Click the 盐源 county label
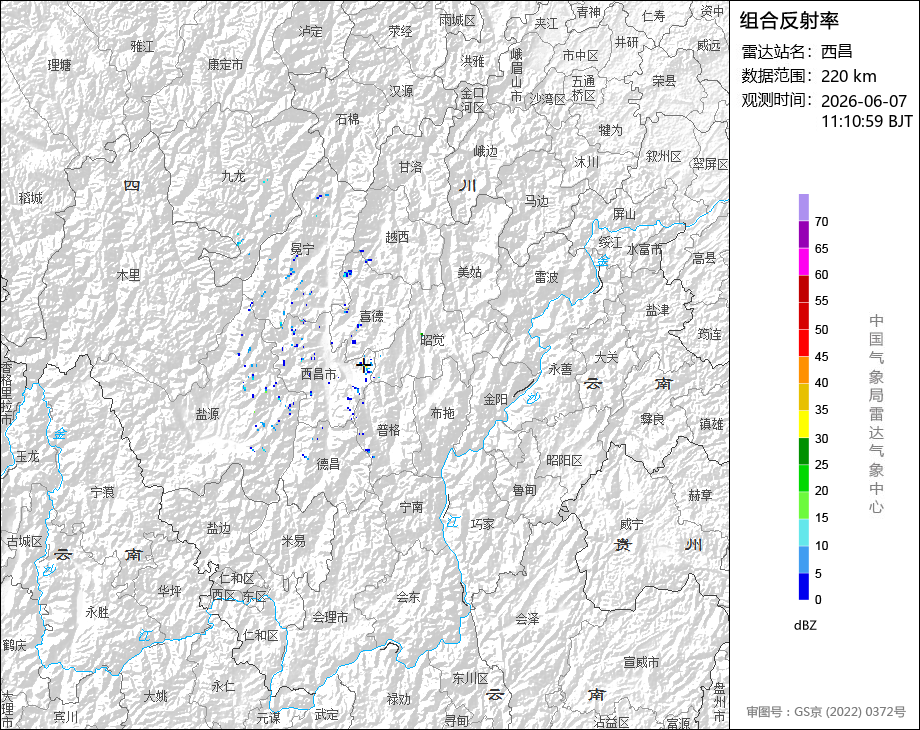The image size is (920, 730). click(207, 414)
